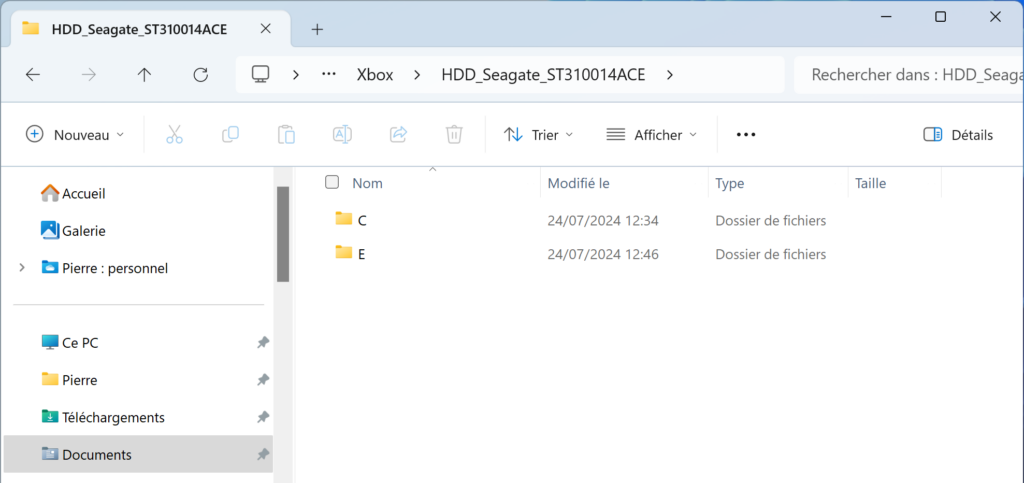Screen dimensions: 1024x483
Task: Click the Delete trash icon
Action: [x=454, y=134]
